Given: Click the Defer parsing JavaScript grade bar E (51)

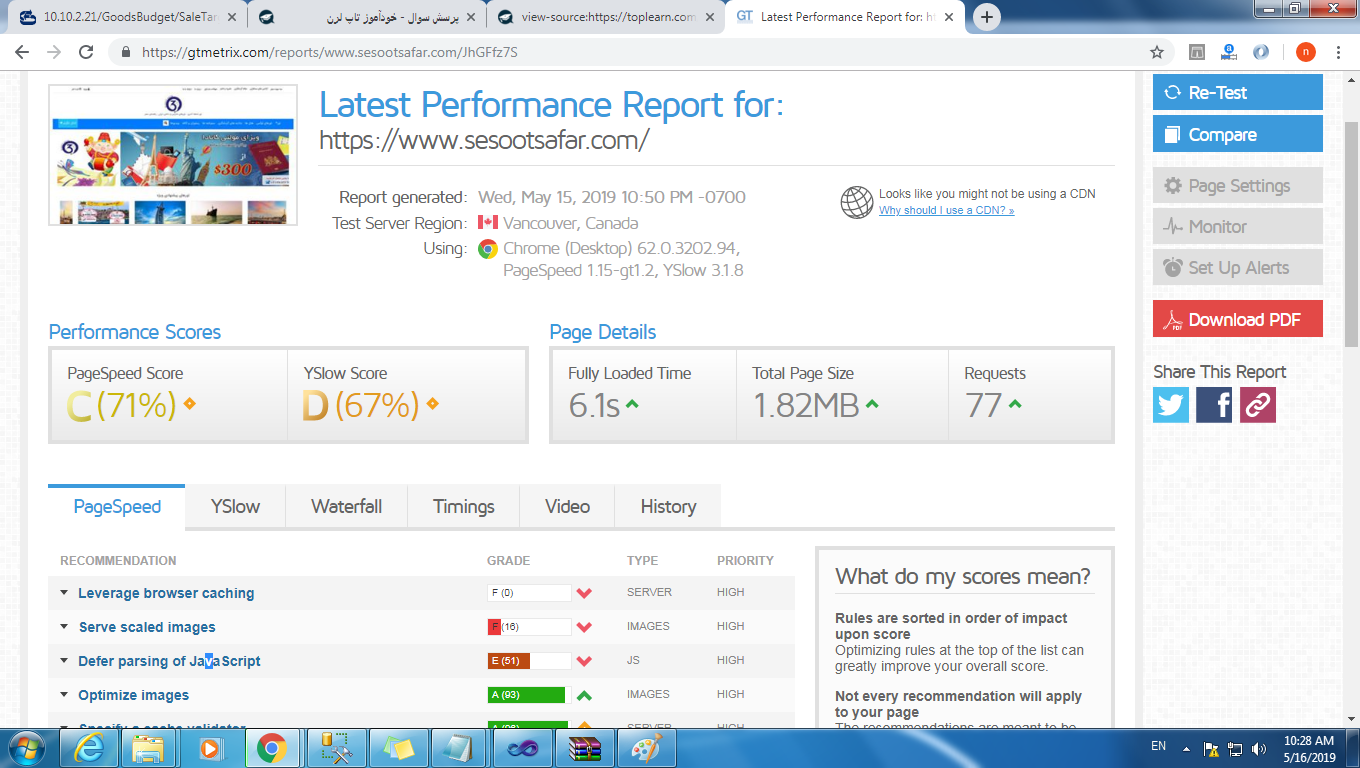Looking at the screenshot, I should point(529,661).
